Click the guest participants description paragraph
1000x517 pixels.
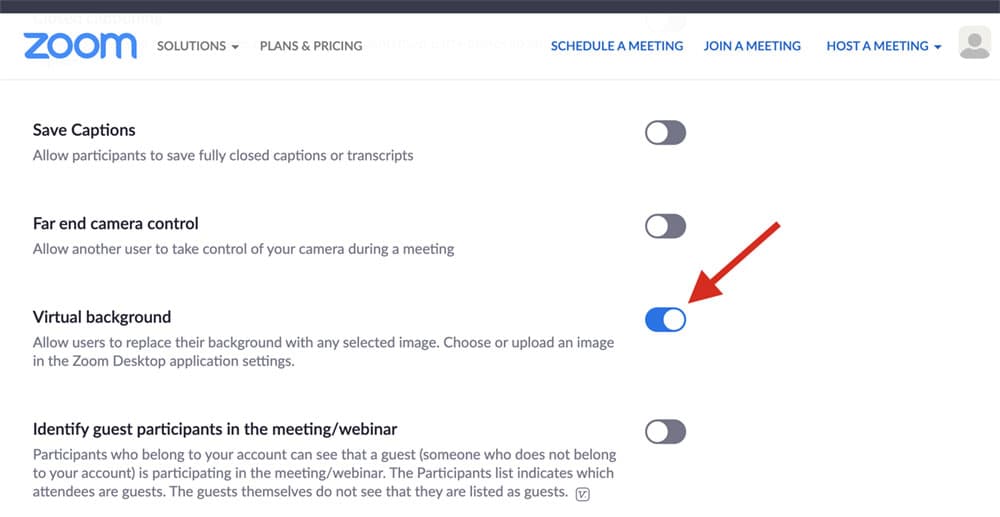point(325,474)
